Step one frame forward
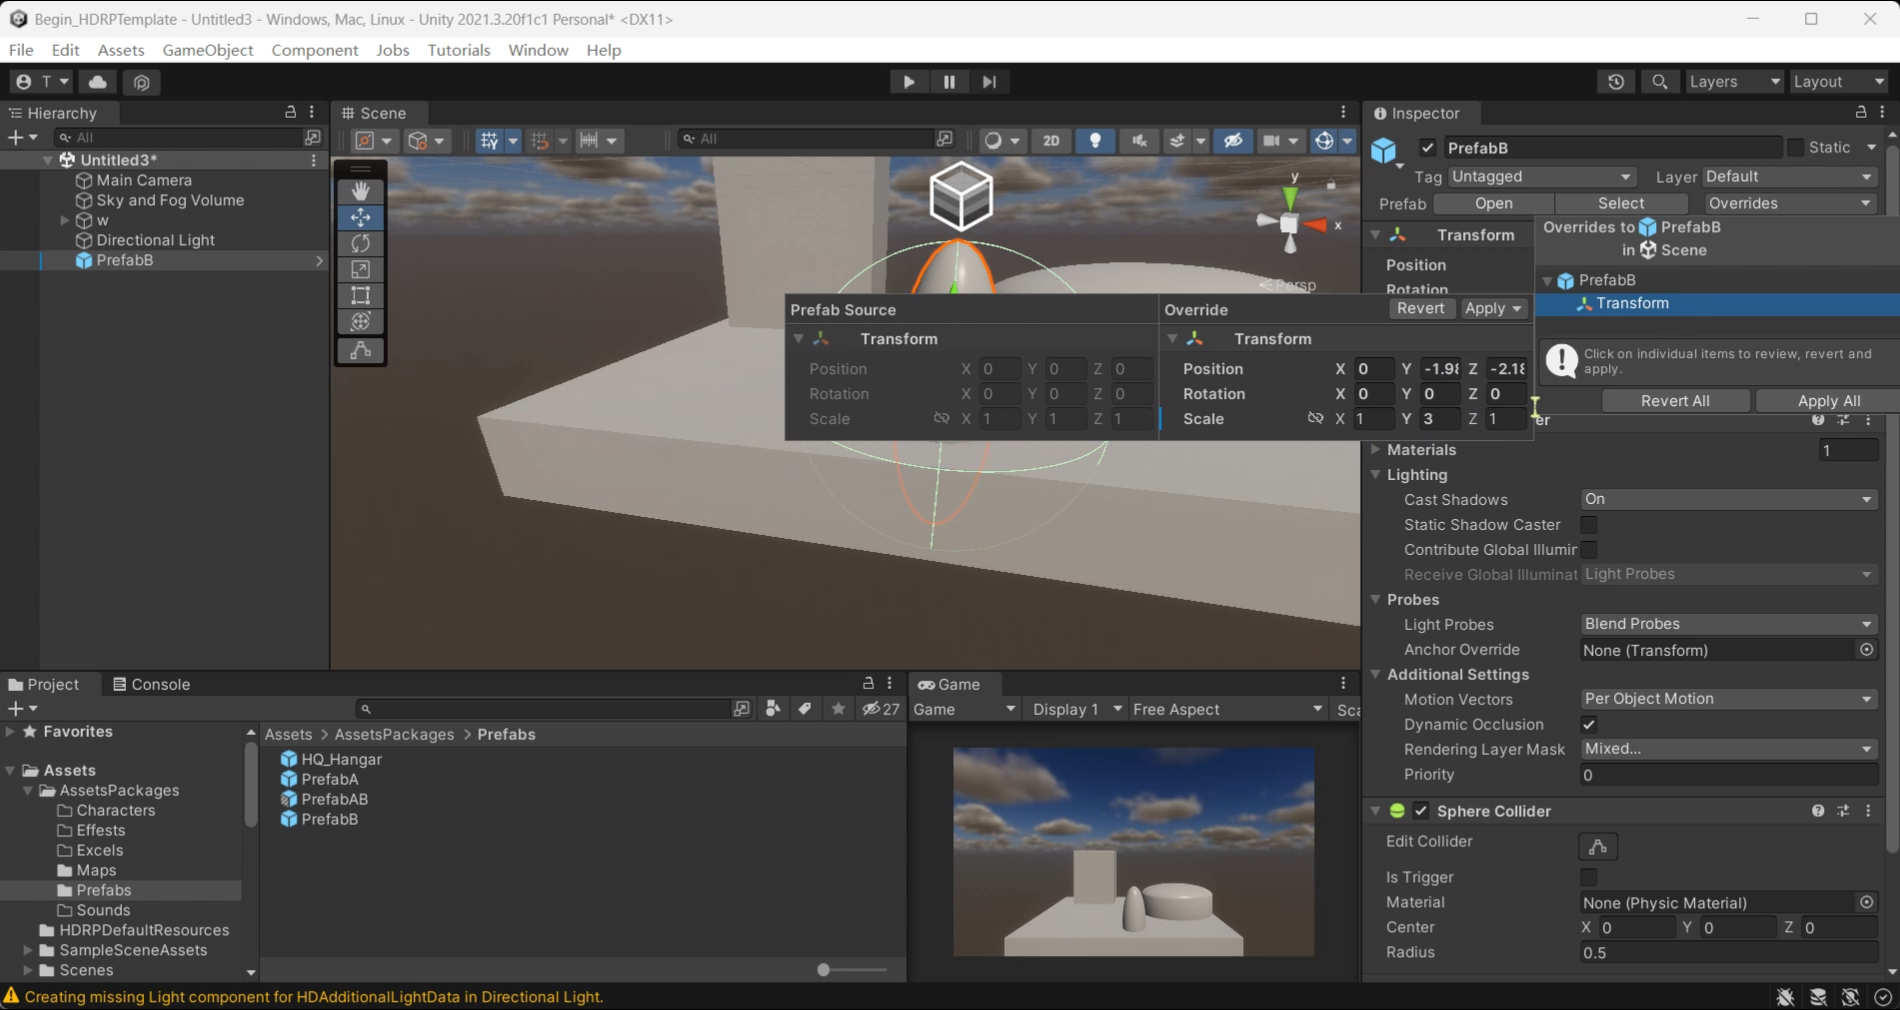This screenshot has width=1900, height=1010. coord(989,82)
